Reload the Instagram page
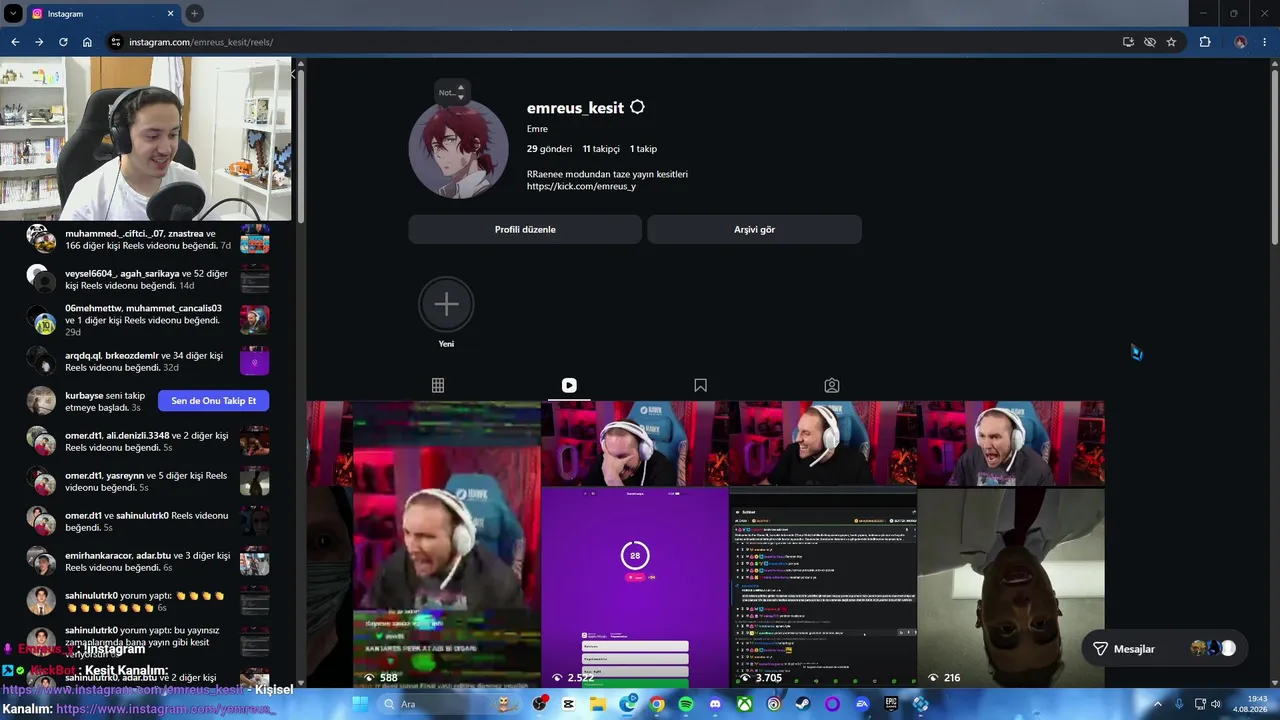Image resolution: width=1280 pixels, height=720 pixels. point(63,42)
